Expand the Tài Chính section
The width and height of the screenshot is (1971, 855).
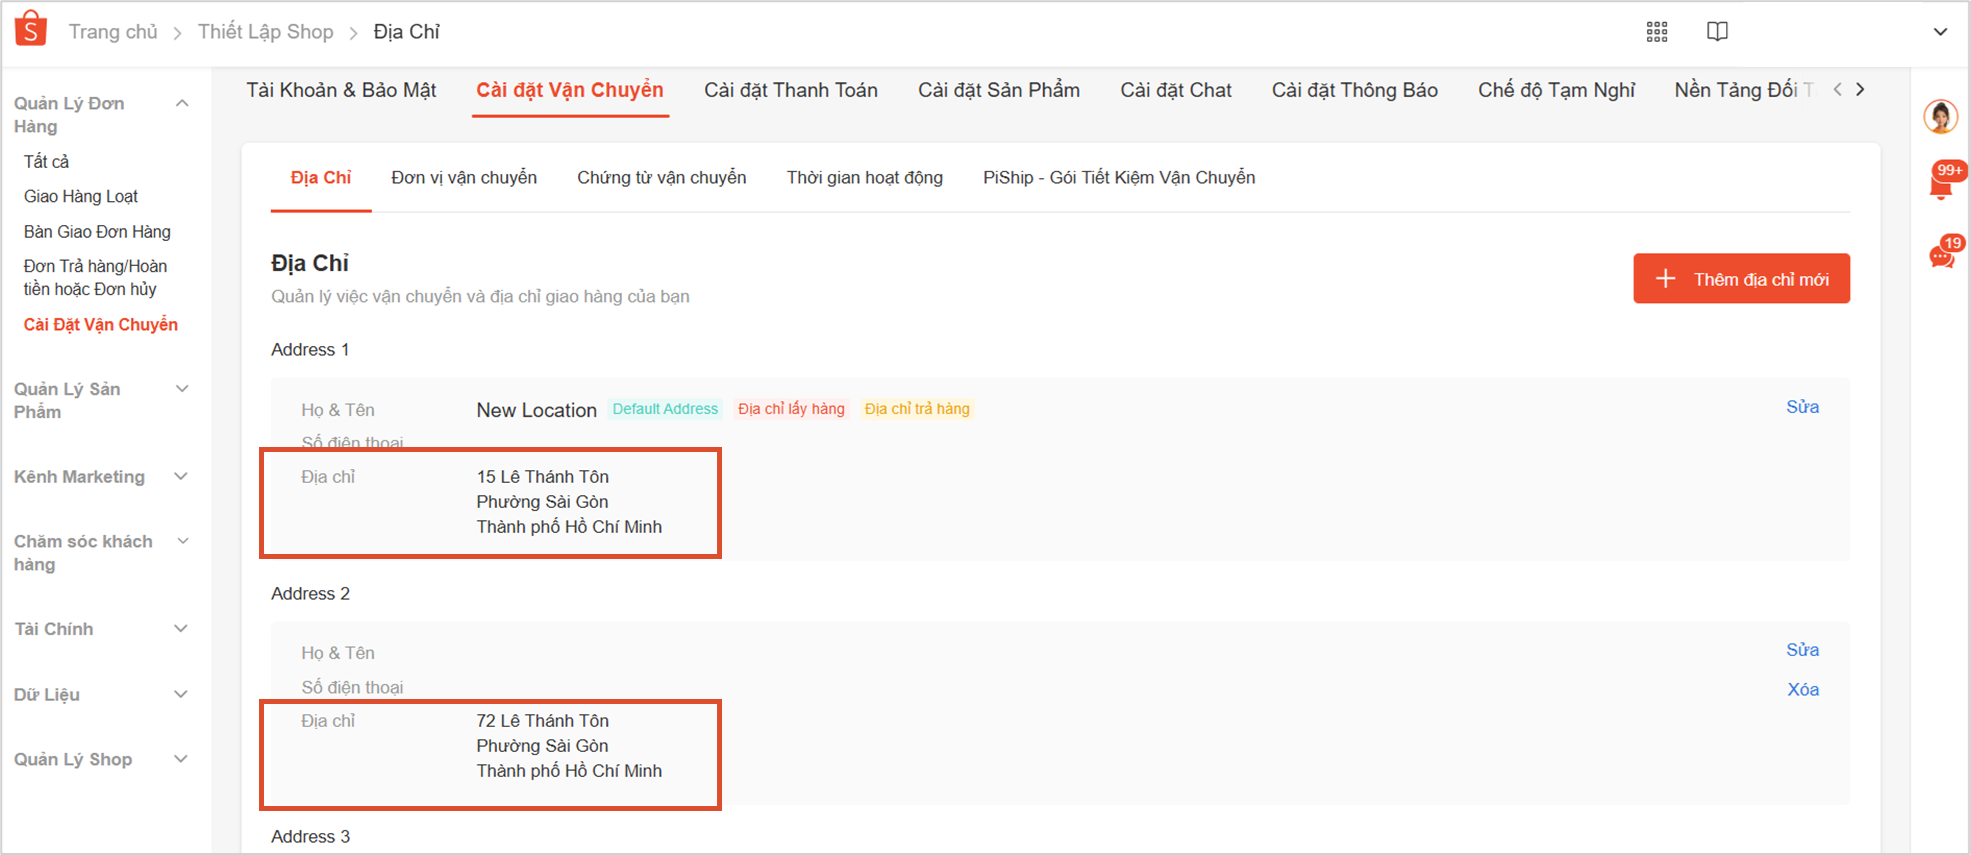[181, 629]
